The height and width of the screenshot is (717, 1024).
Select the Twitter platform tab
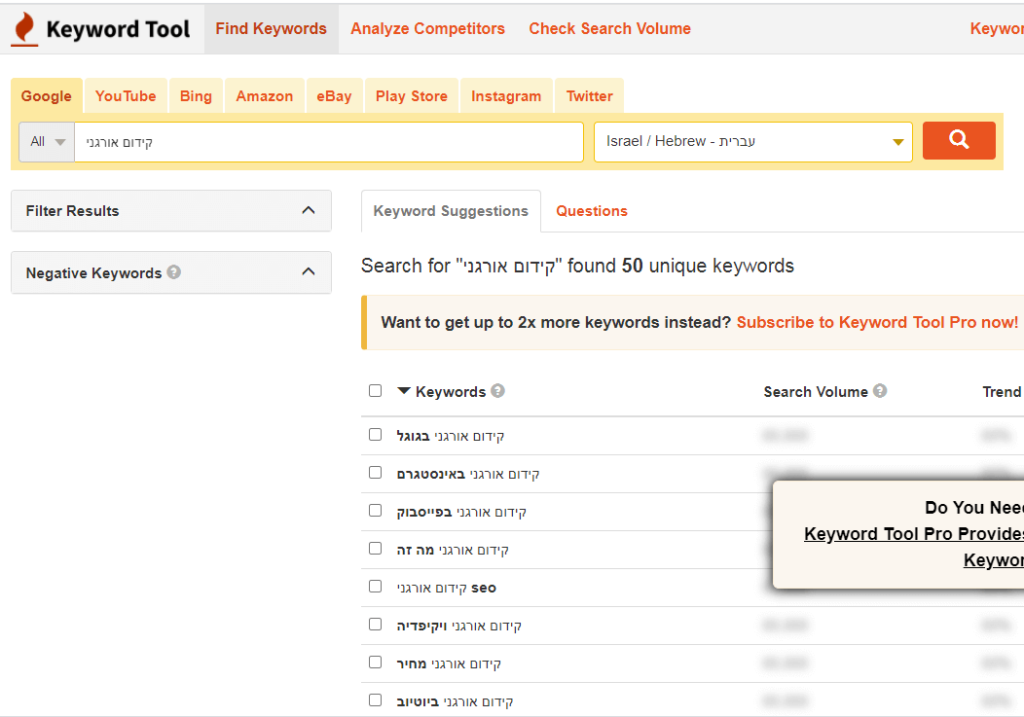590,96
